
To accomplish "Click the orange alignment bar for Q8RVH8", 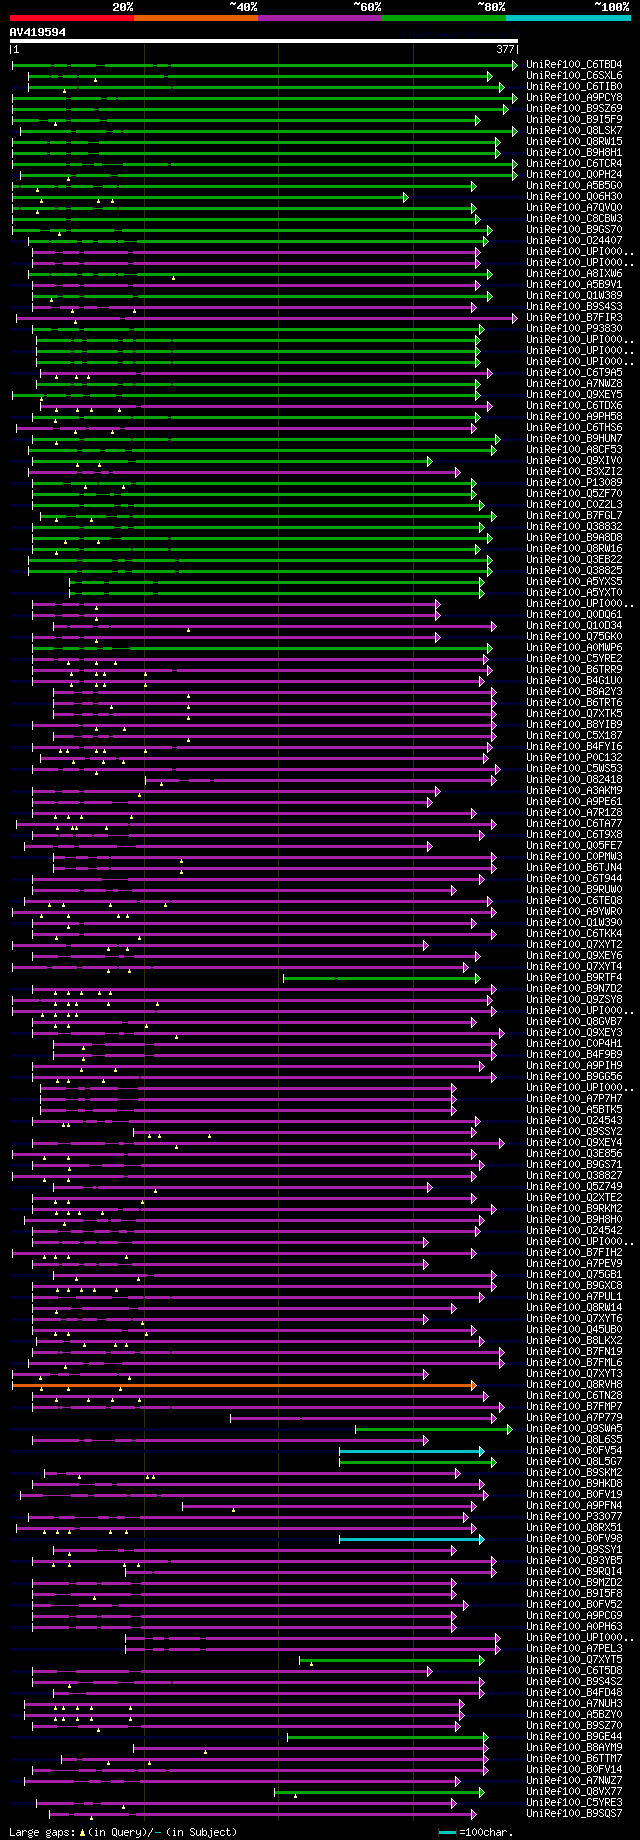I will (243, 1385).
